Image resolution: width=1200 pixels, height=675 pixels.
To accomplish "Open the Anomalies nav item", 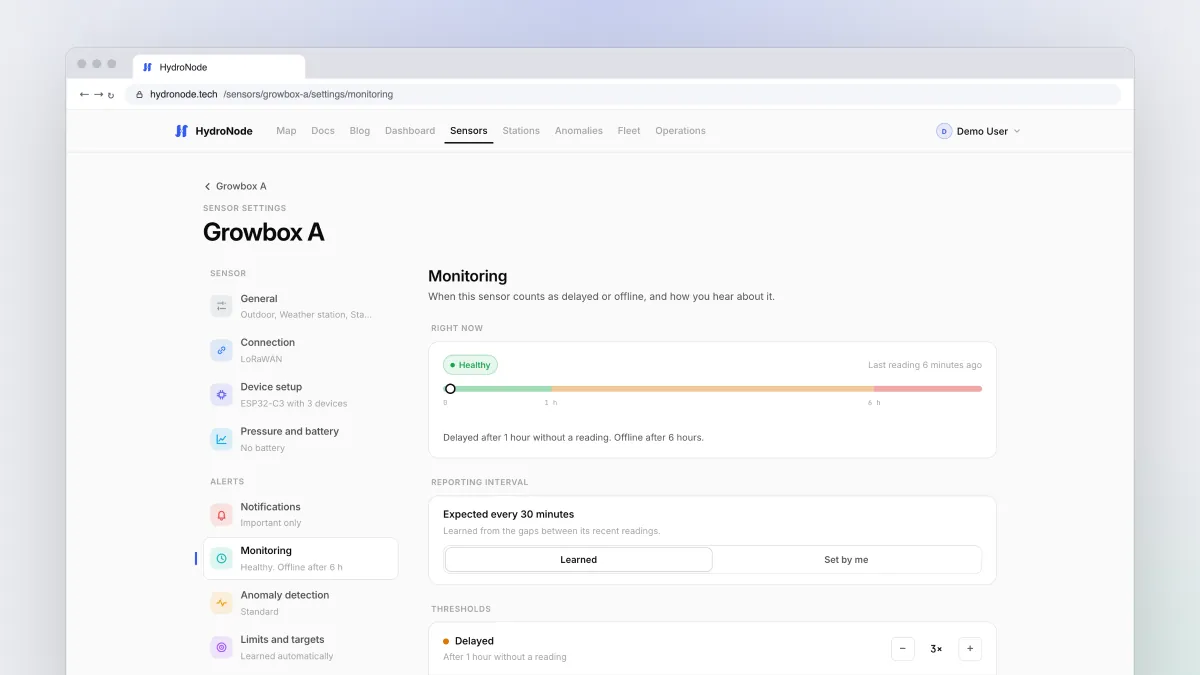I will (579, 131).
